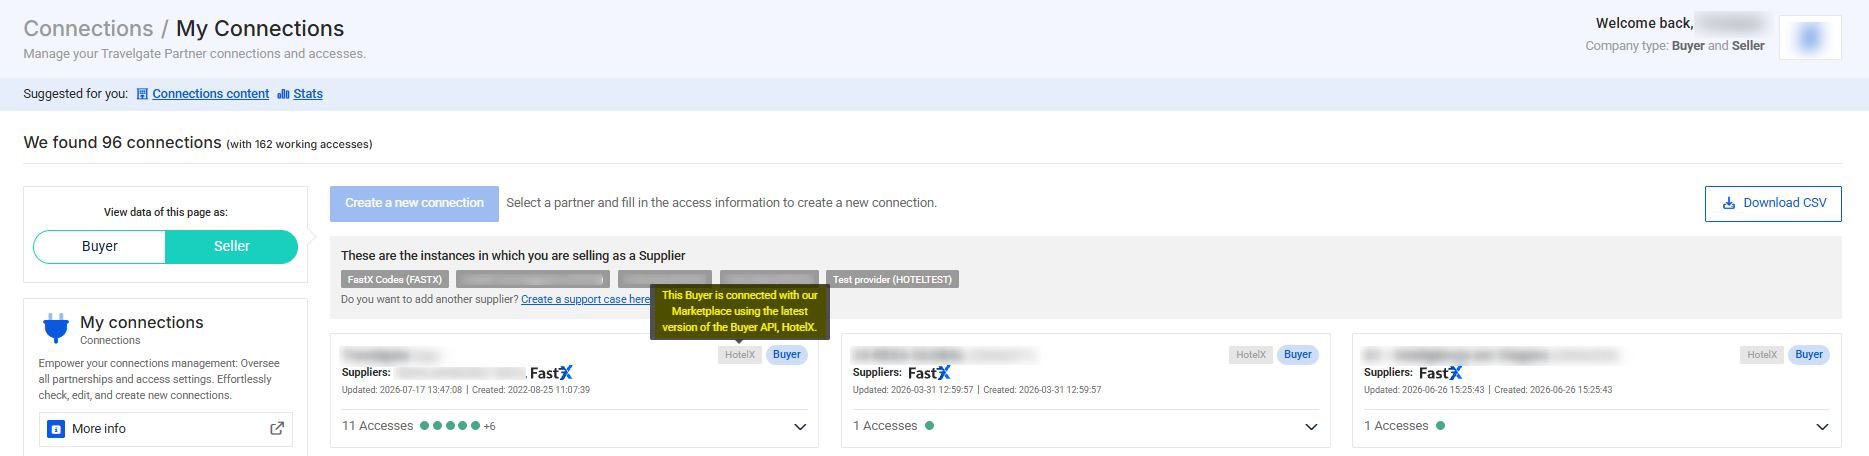Click Create a new connection button

(414, 203)
